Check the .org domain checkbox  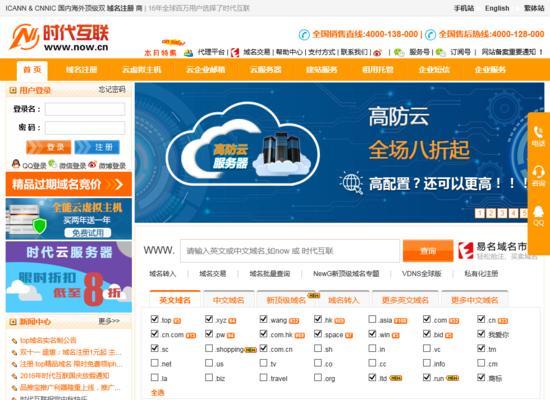tap(318, 377)
